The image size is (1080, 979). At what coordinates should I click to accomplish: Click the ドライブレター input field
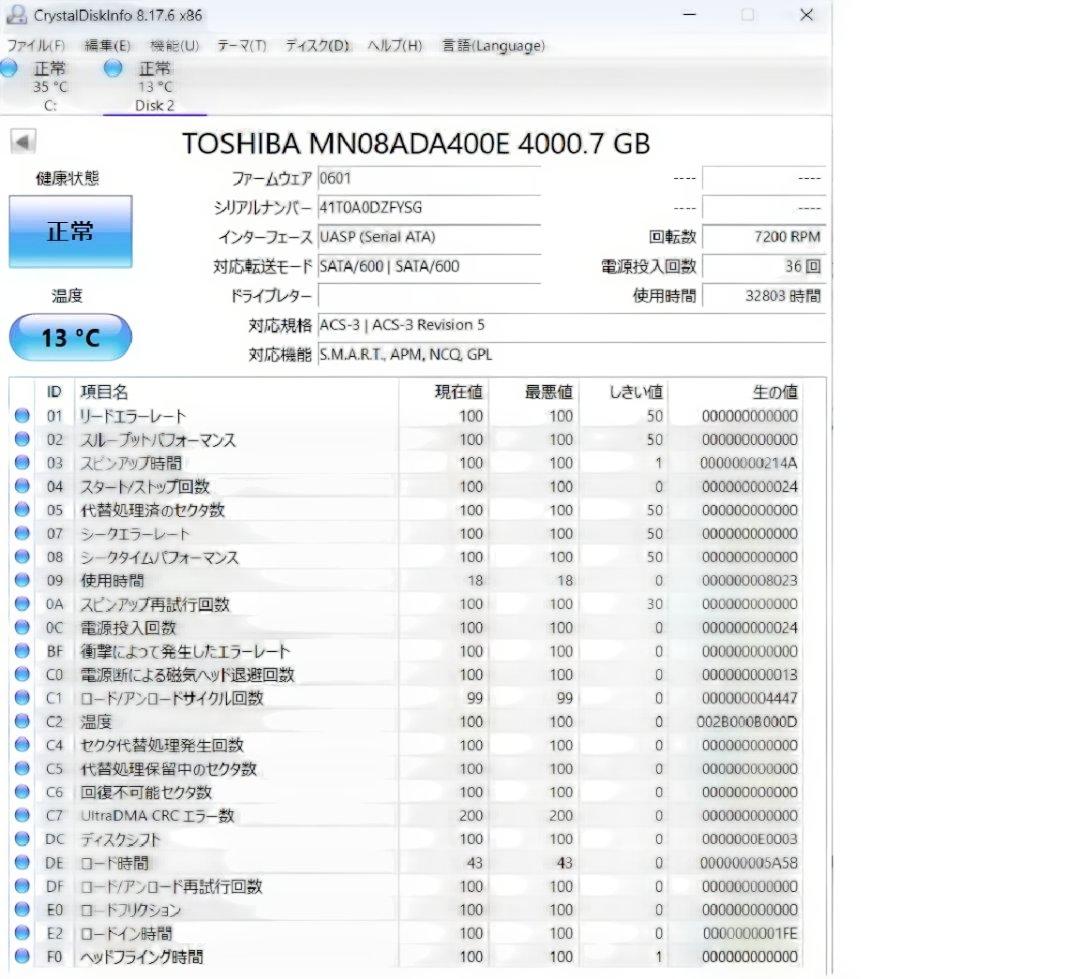430,295
